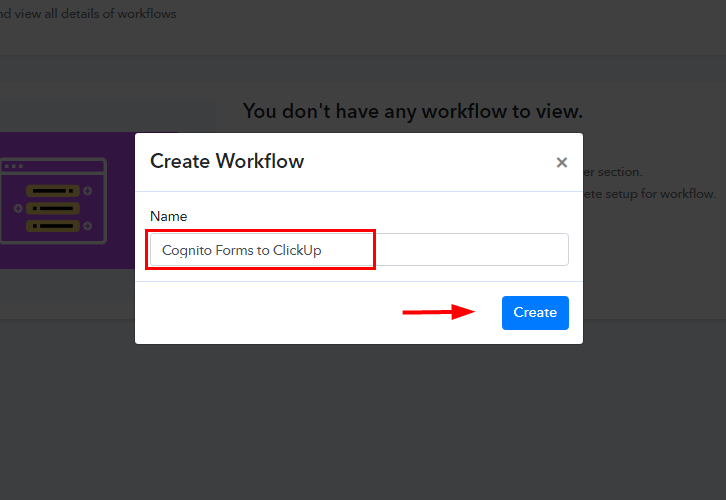Click the Create Workflow dialog title
This screenshot has height=500, width=726.
point(227,161)
